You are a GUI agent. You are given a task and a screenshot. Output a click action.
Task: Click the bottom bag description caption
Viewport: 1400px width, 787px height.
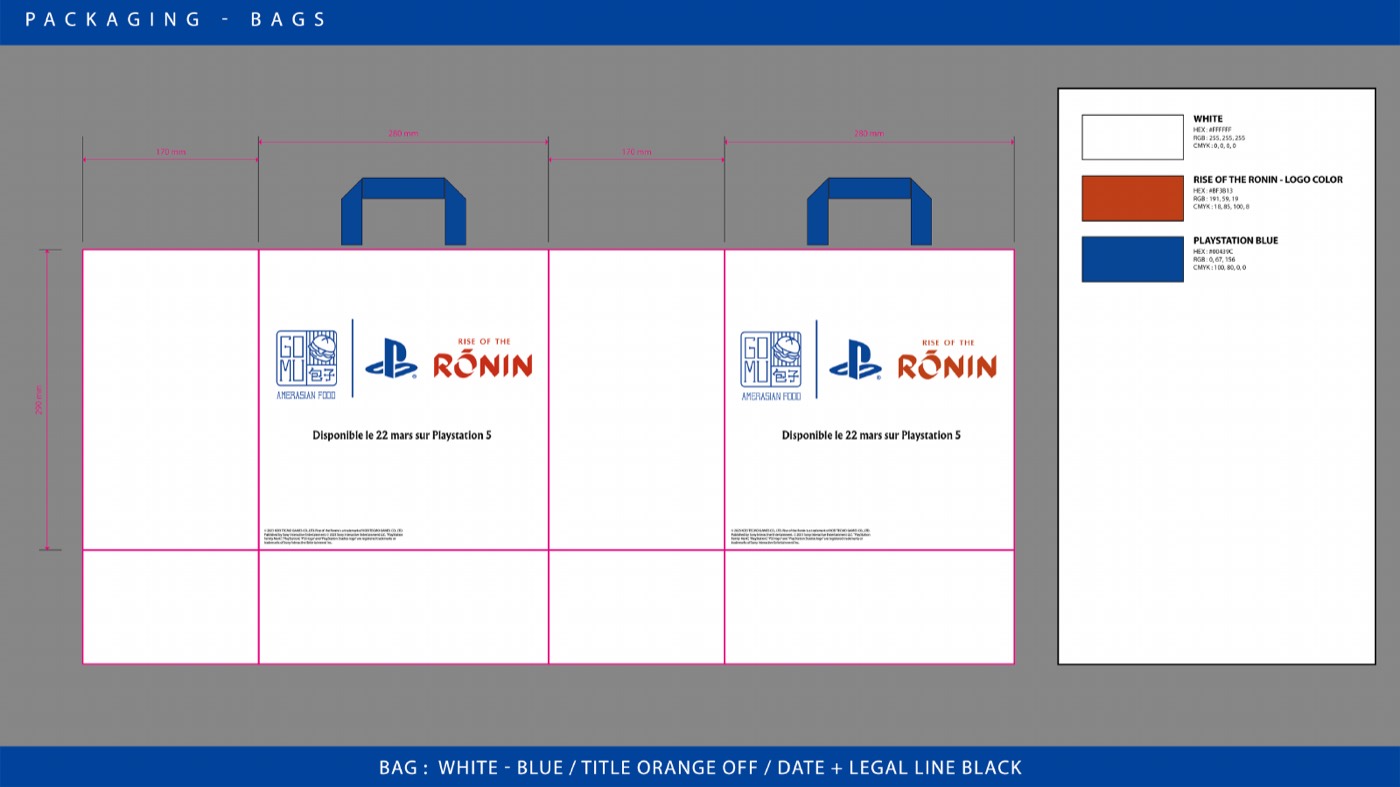point(700,768)
